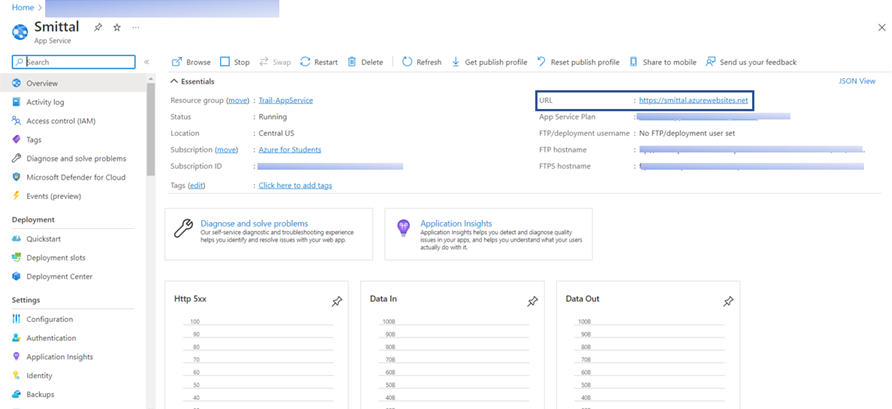Open Events (preview) item

point(74,196)
